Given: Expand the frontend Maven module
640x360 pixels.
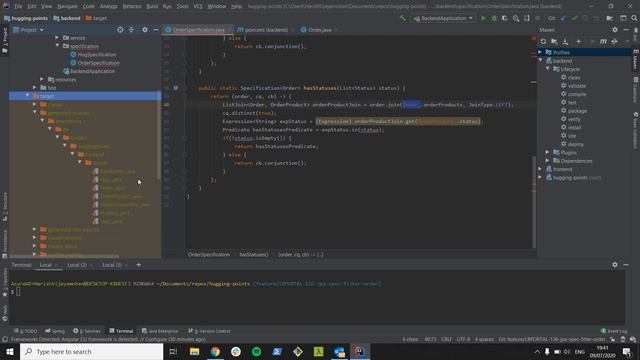Looking at the screenshot, I should [540, 169].
